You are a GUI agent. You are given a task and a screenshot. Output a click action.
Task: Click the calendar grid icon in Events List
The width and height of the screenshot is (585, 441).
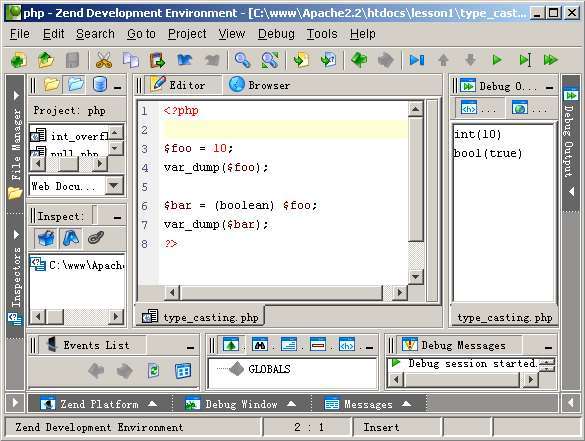point(183,370)
